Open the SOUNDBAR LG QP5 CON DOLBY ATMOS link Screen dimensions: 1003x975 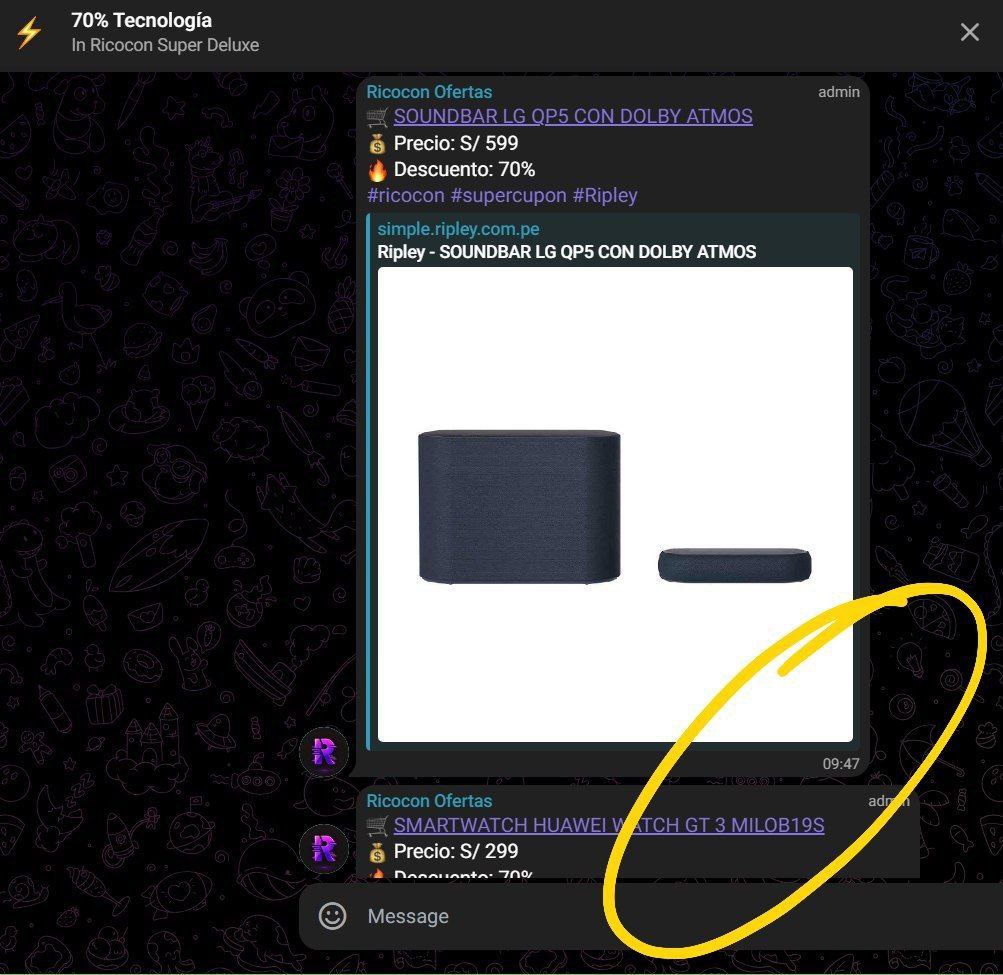tap(573, 116)
